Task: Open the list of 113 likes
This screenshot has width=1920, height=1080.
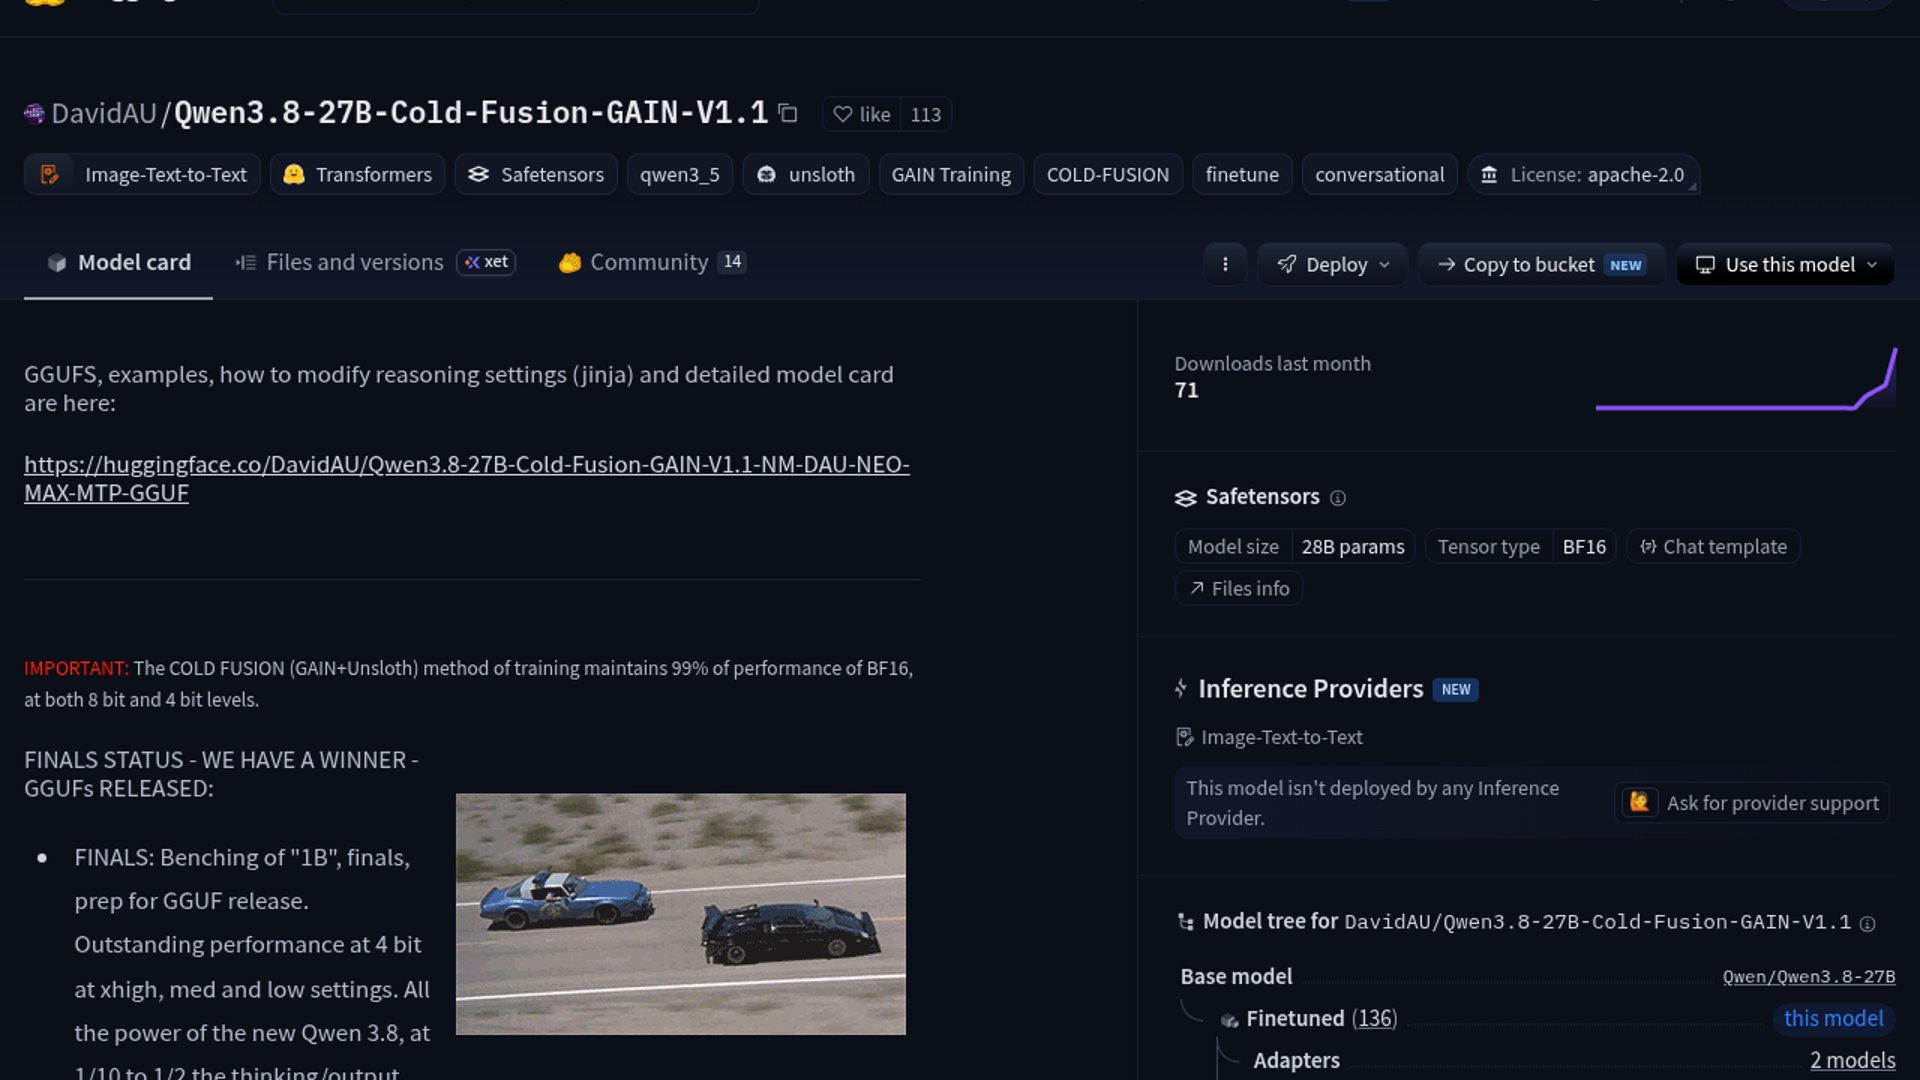Action: point(926,114)
